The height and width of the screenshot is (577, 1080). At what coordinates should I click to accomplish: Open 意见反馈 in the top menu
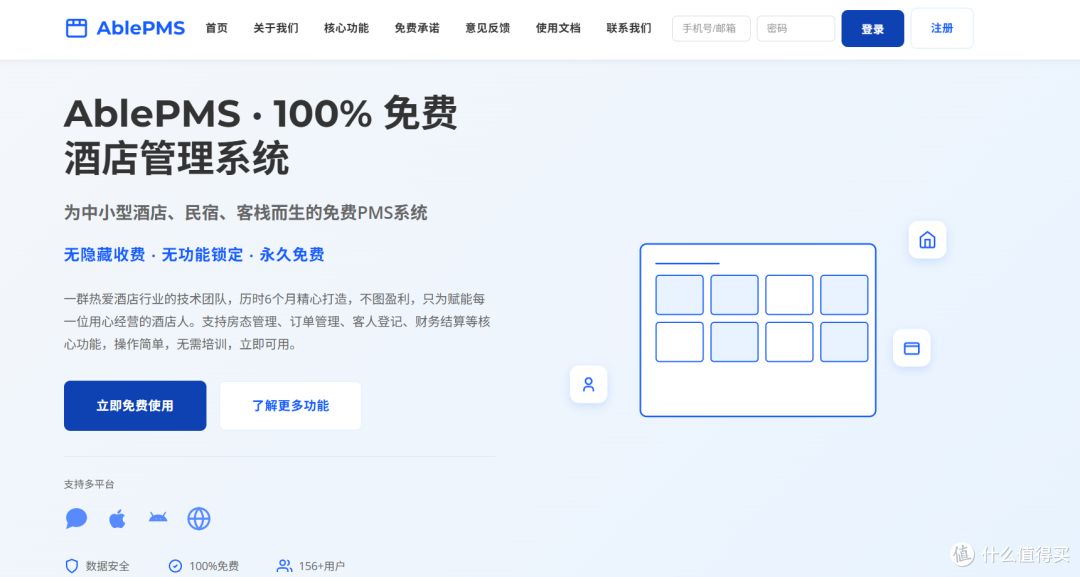click(488, 28)
